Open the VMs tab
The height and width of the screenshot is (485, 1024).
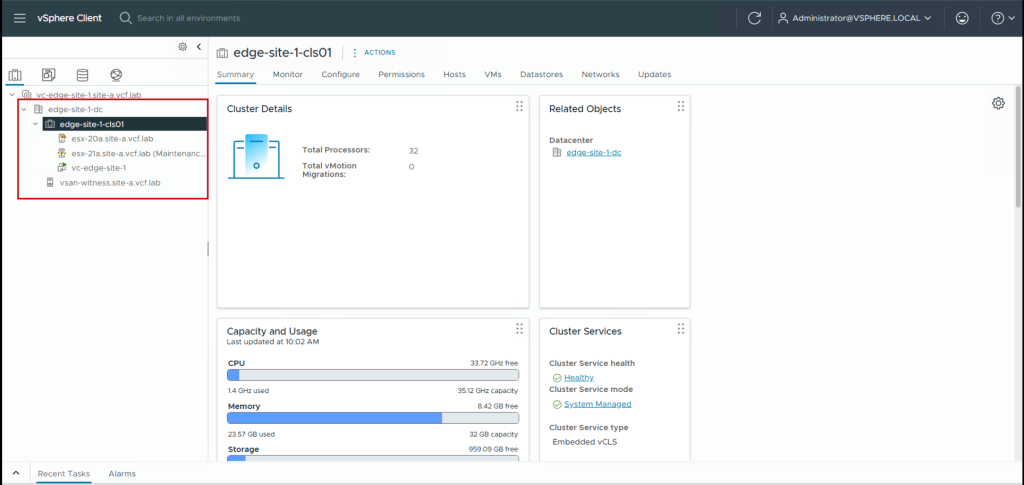pyautogui.click(x=493, y=74)
